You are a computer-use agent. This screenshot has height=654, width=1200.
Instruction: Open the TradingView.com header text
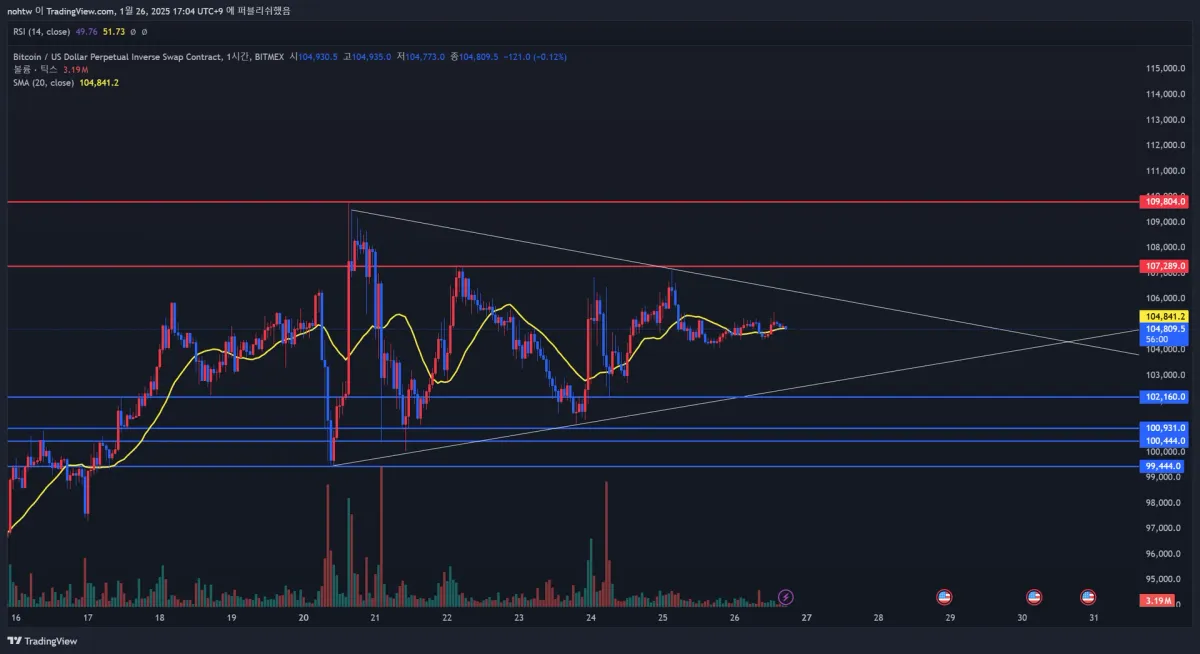[80, 11]
